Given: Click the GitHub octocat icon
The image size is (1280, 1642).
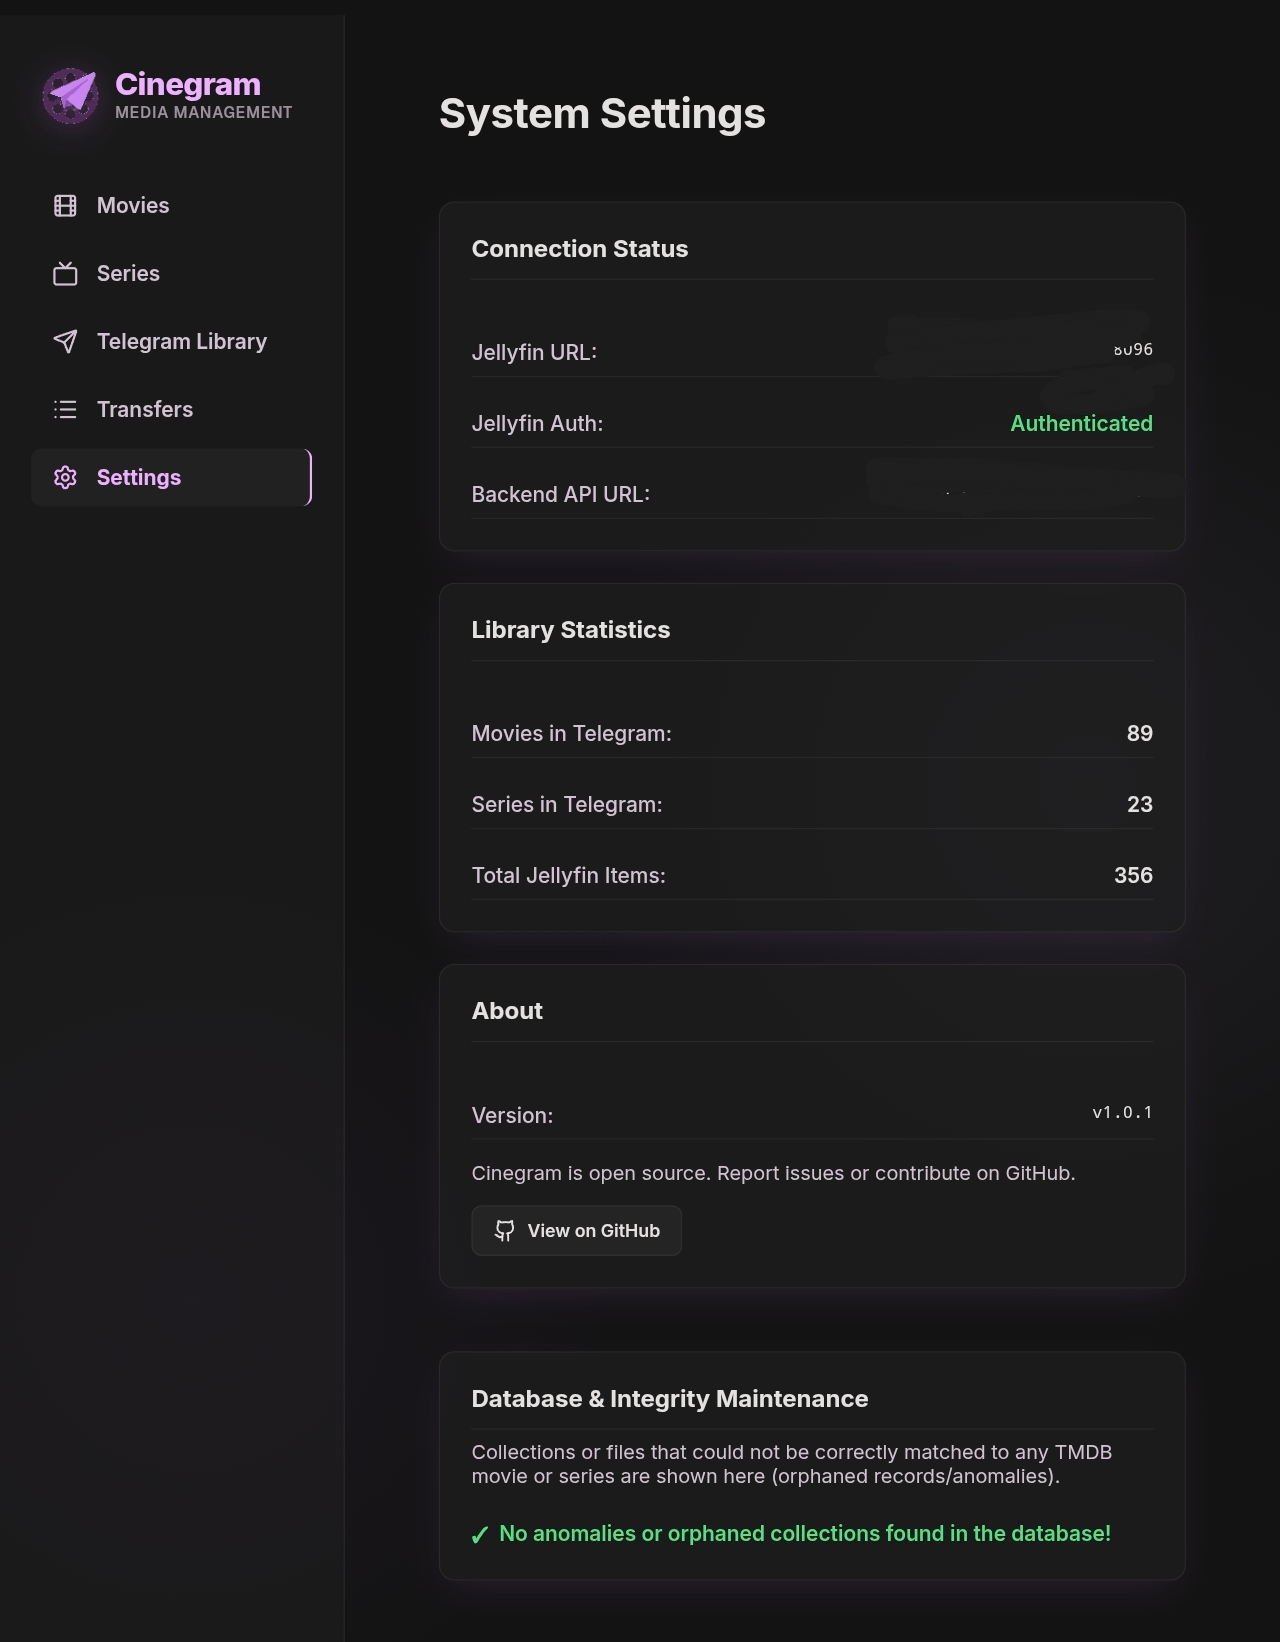Looking at the screenshot, I should (505, 1231).
